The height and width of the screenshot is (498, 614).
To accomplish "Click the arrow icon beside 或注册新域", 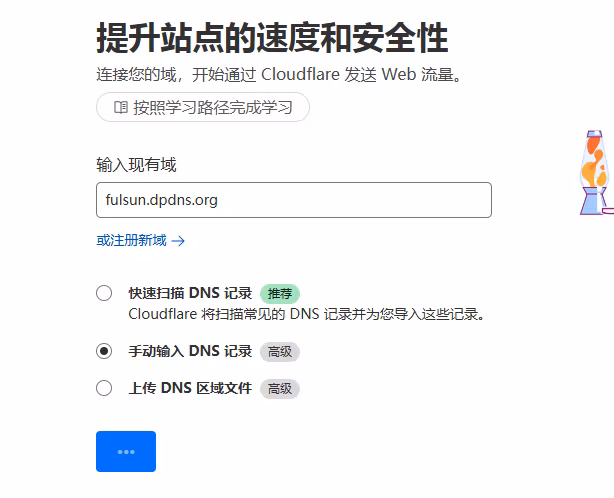I will click(178, 240).
